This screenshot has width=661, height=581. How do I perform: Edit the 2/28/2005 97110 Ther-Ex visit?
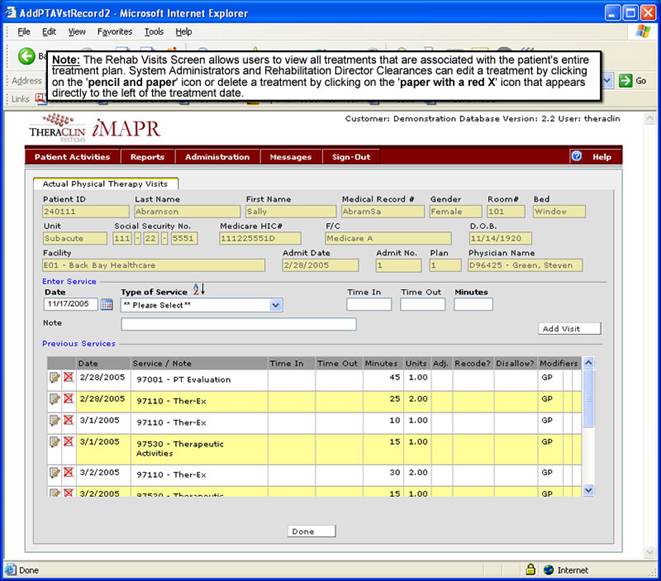click(54, 398)
